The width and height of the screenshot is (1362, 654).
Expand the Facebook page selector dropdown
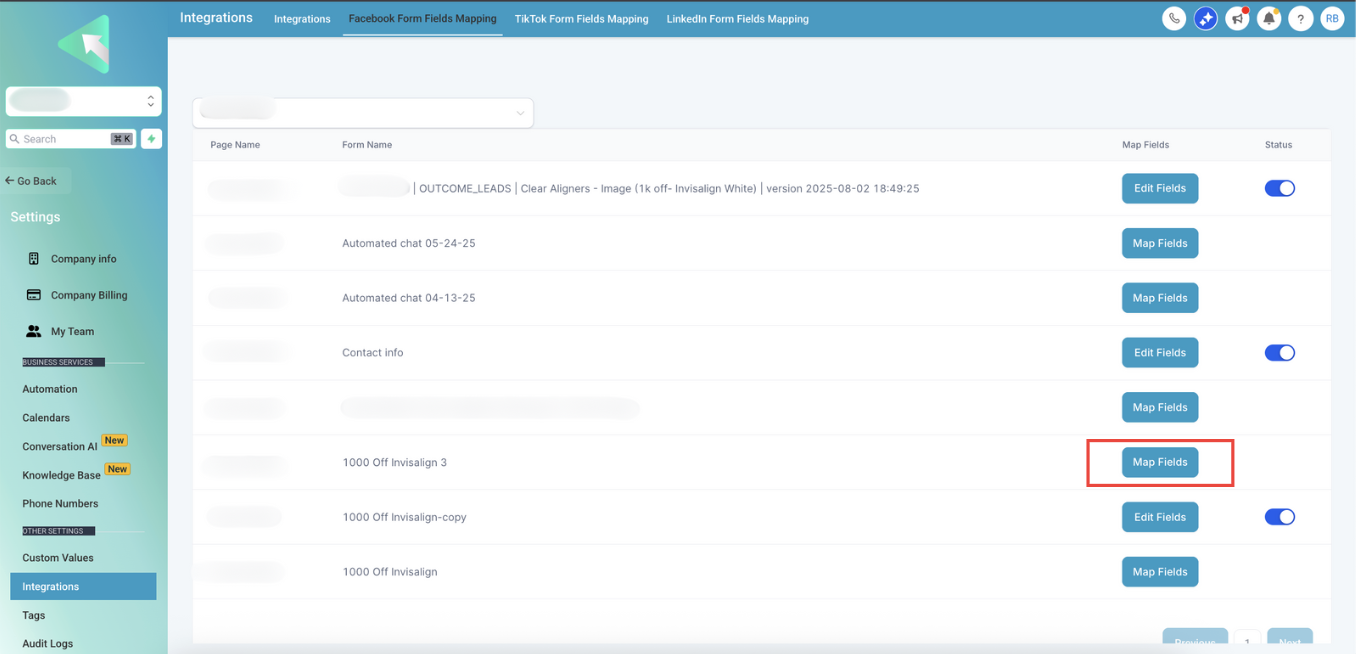(363, 113)
